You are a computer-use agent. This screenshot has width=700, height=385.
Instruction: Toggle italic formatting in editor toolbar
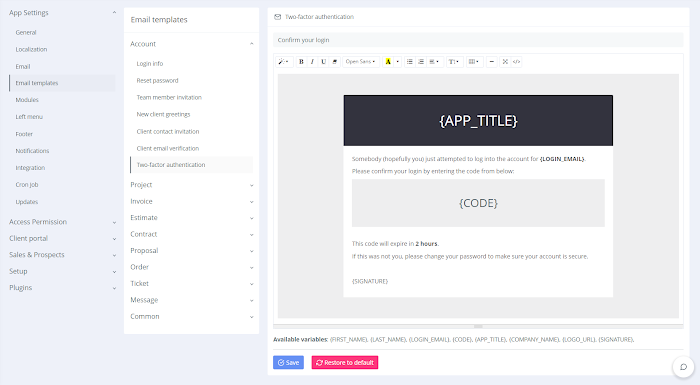pyautogui.click(x=312, y=62)
